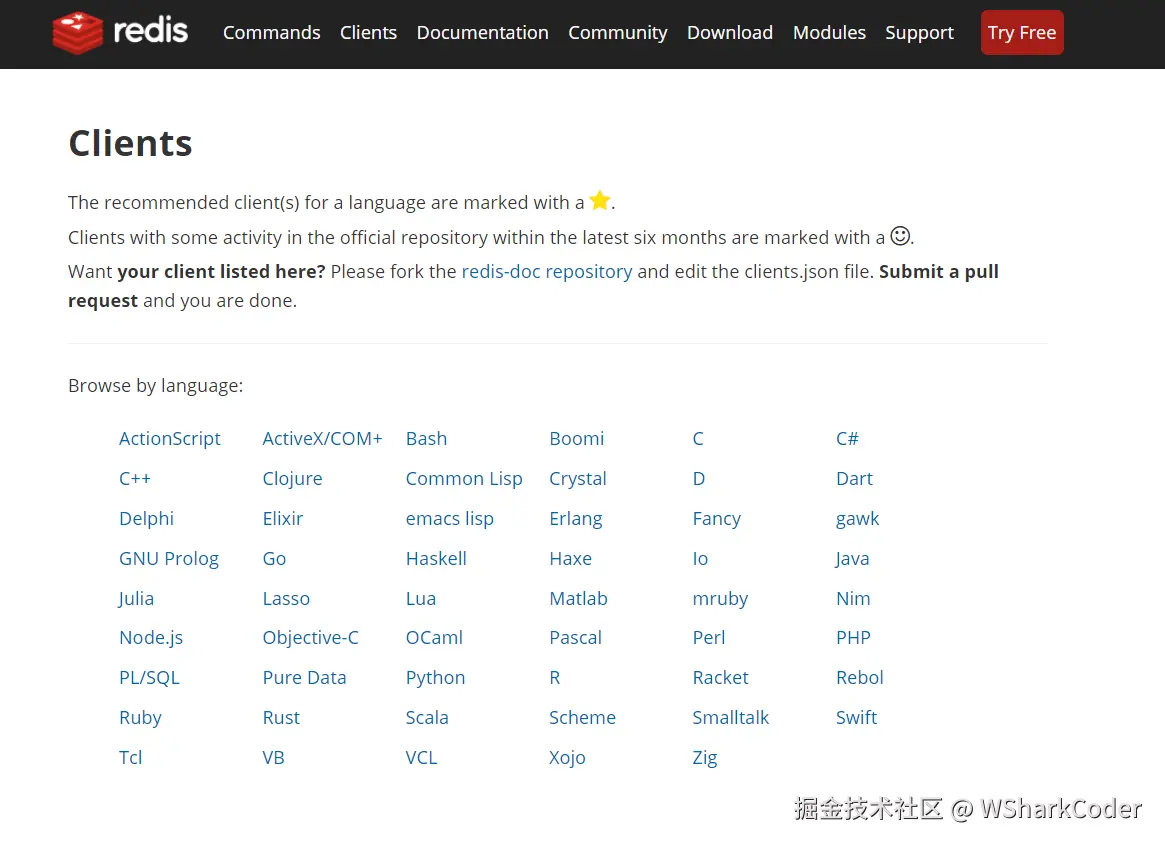Open the Clojure clients link
The image size is (1165, 846).
[292, 479]
